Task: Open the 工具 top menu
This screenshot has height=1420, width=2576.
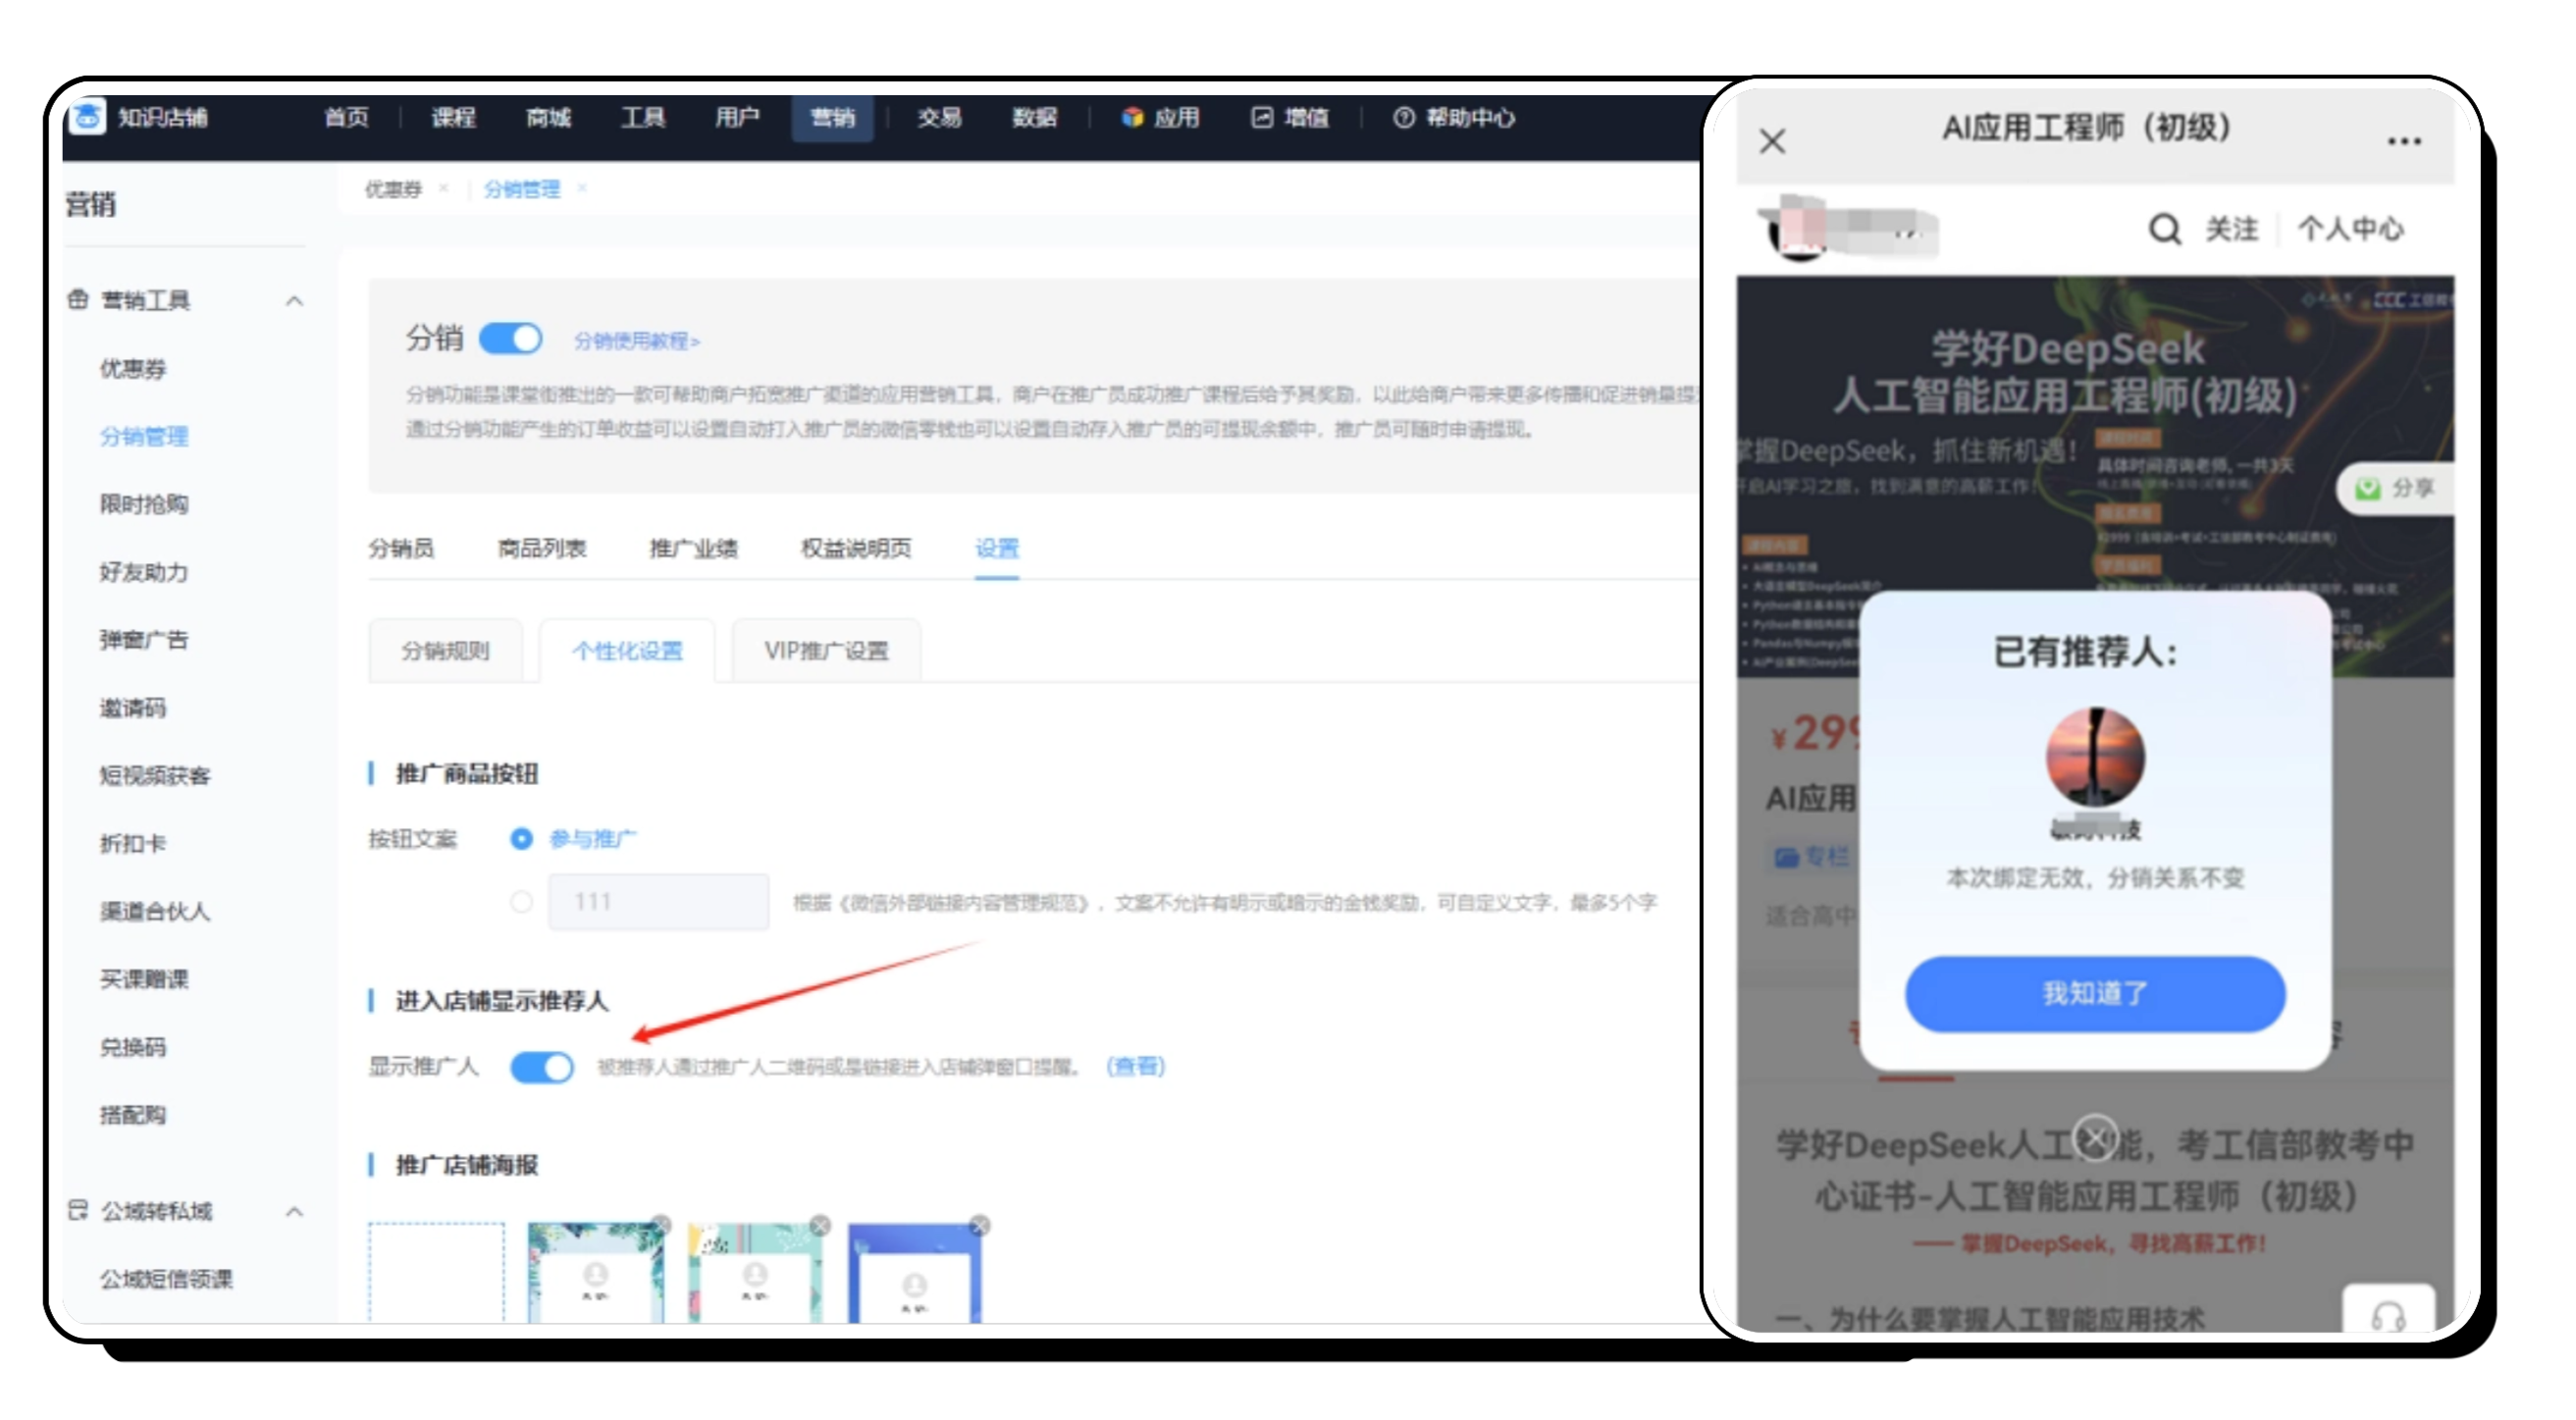Action: [642, 118]
